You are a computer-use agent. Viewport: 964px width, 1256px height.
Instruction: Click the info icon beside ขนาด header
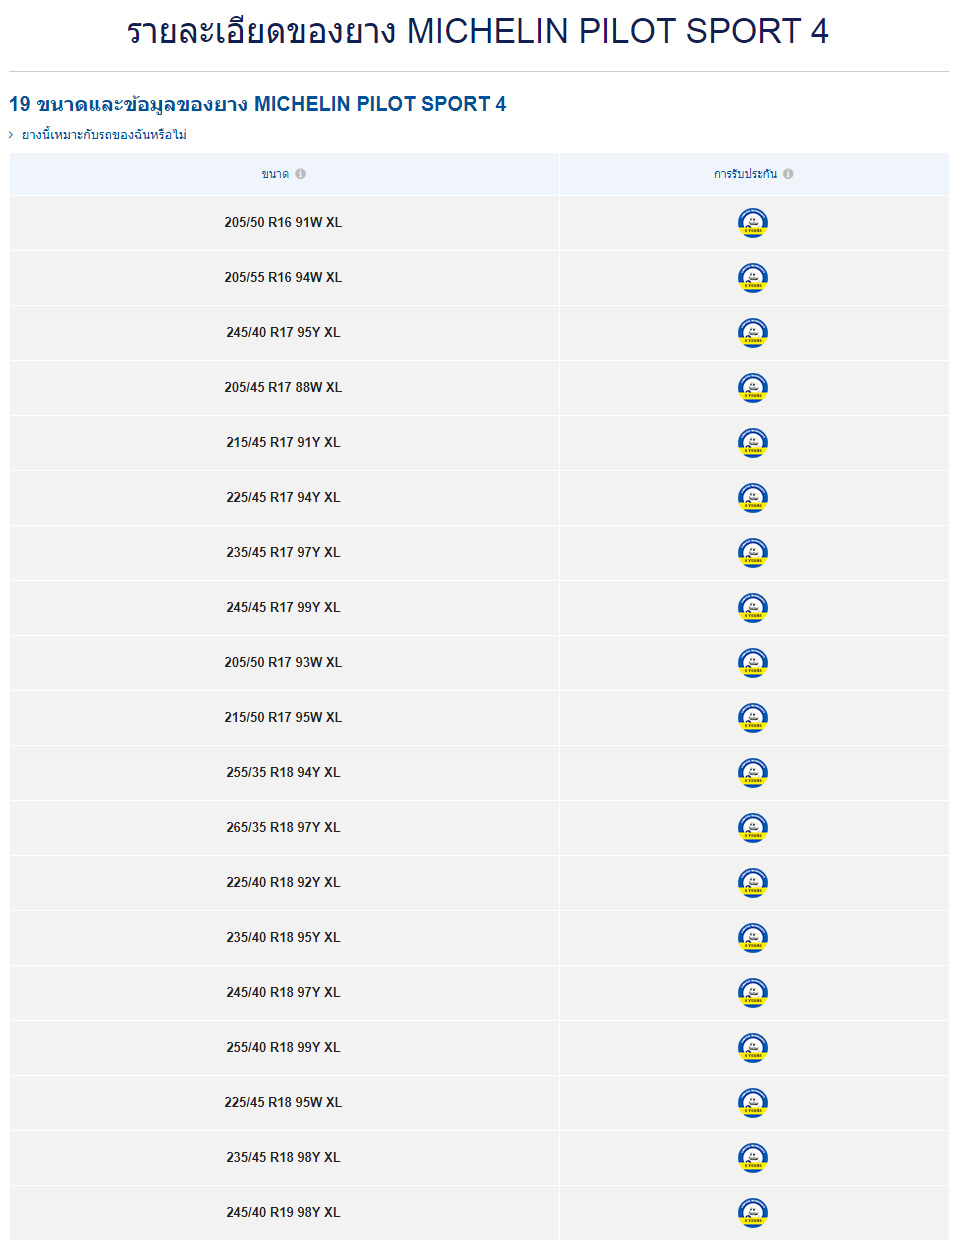301,174
